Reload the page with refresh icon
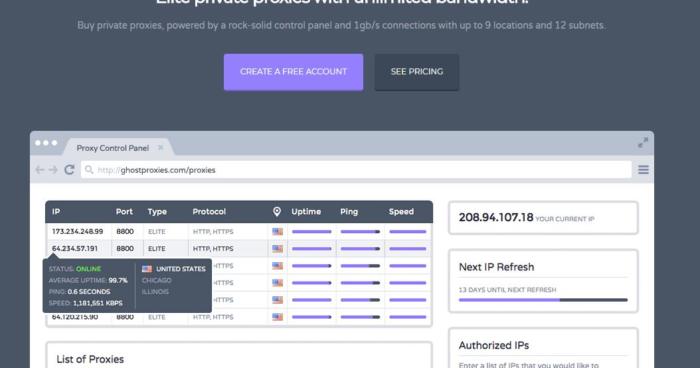700x368 pixels. (69, 170)
